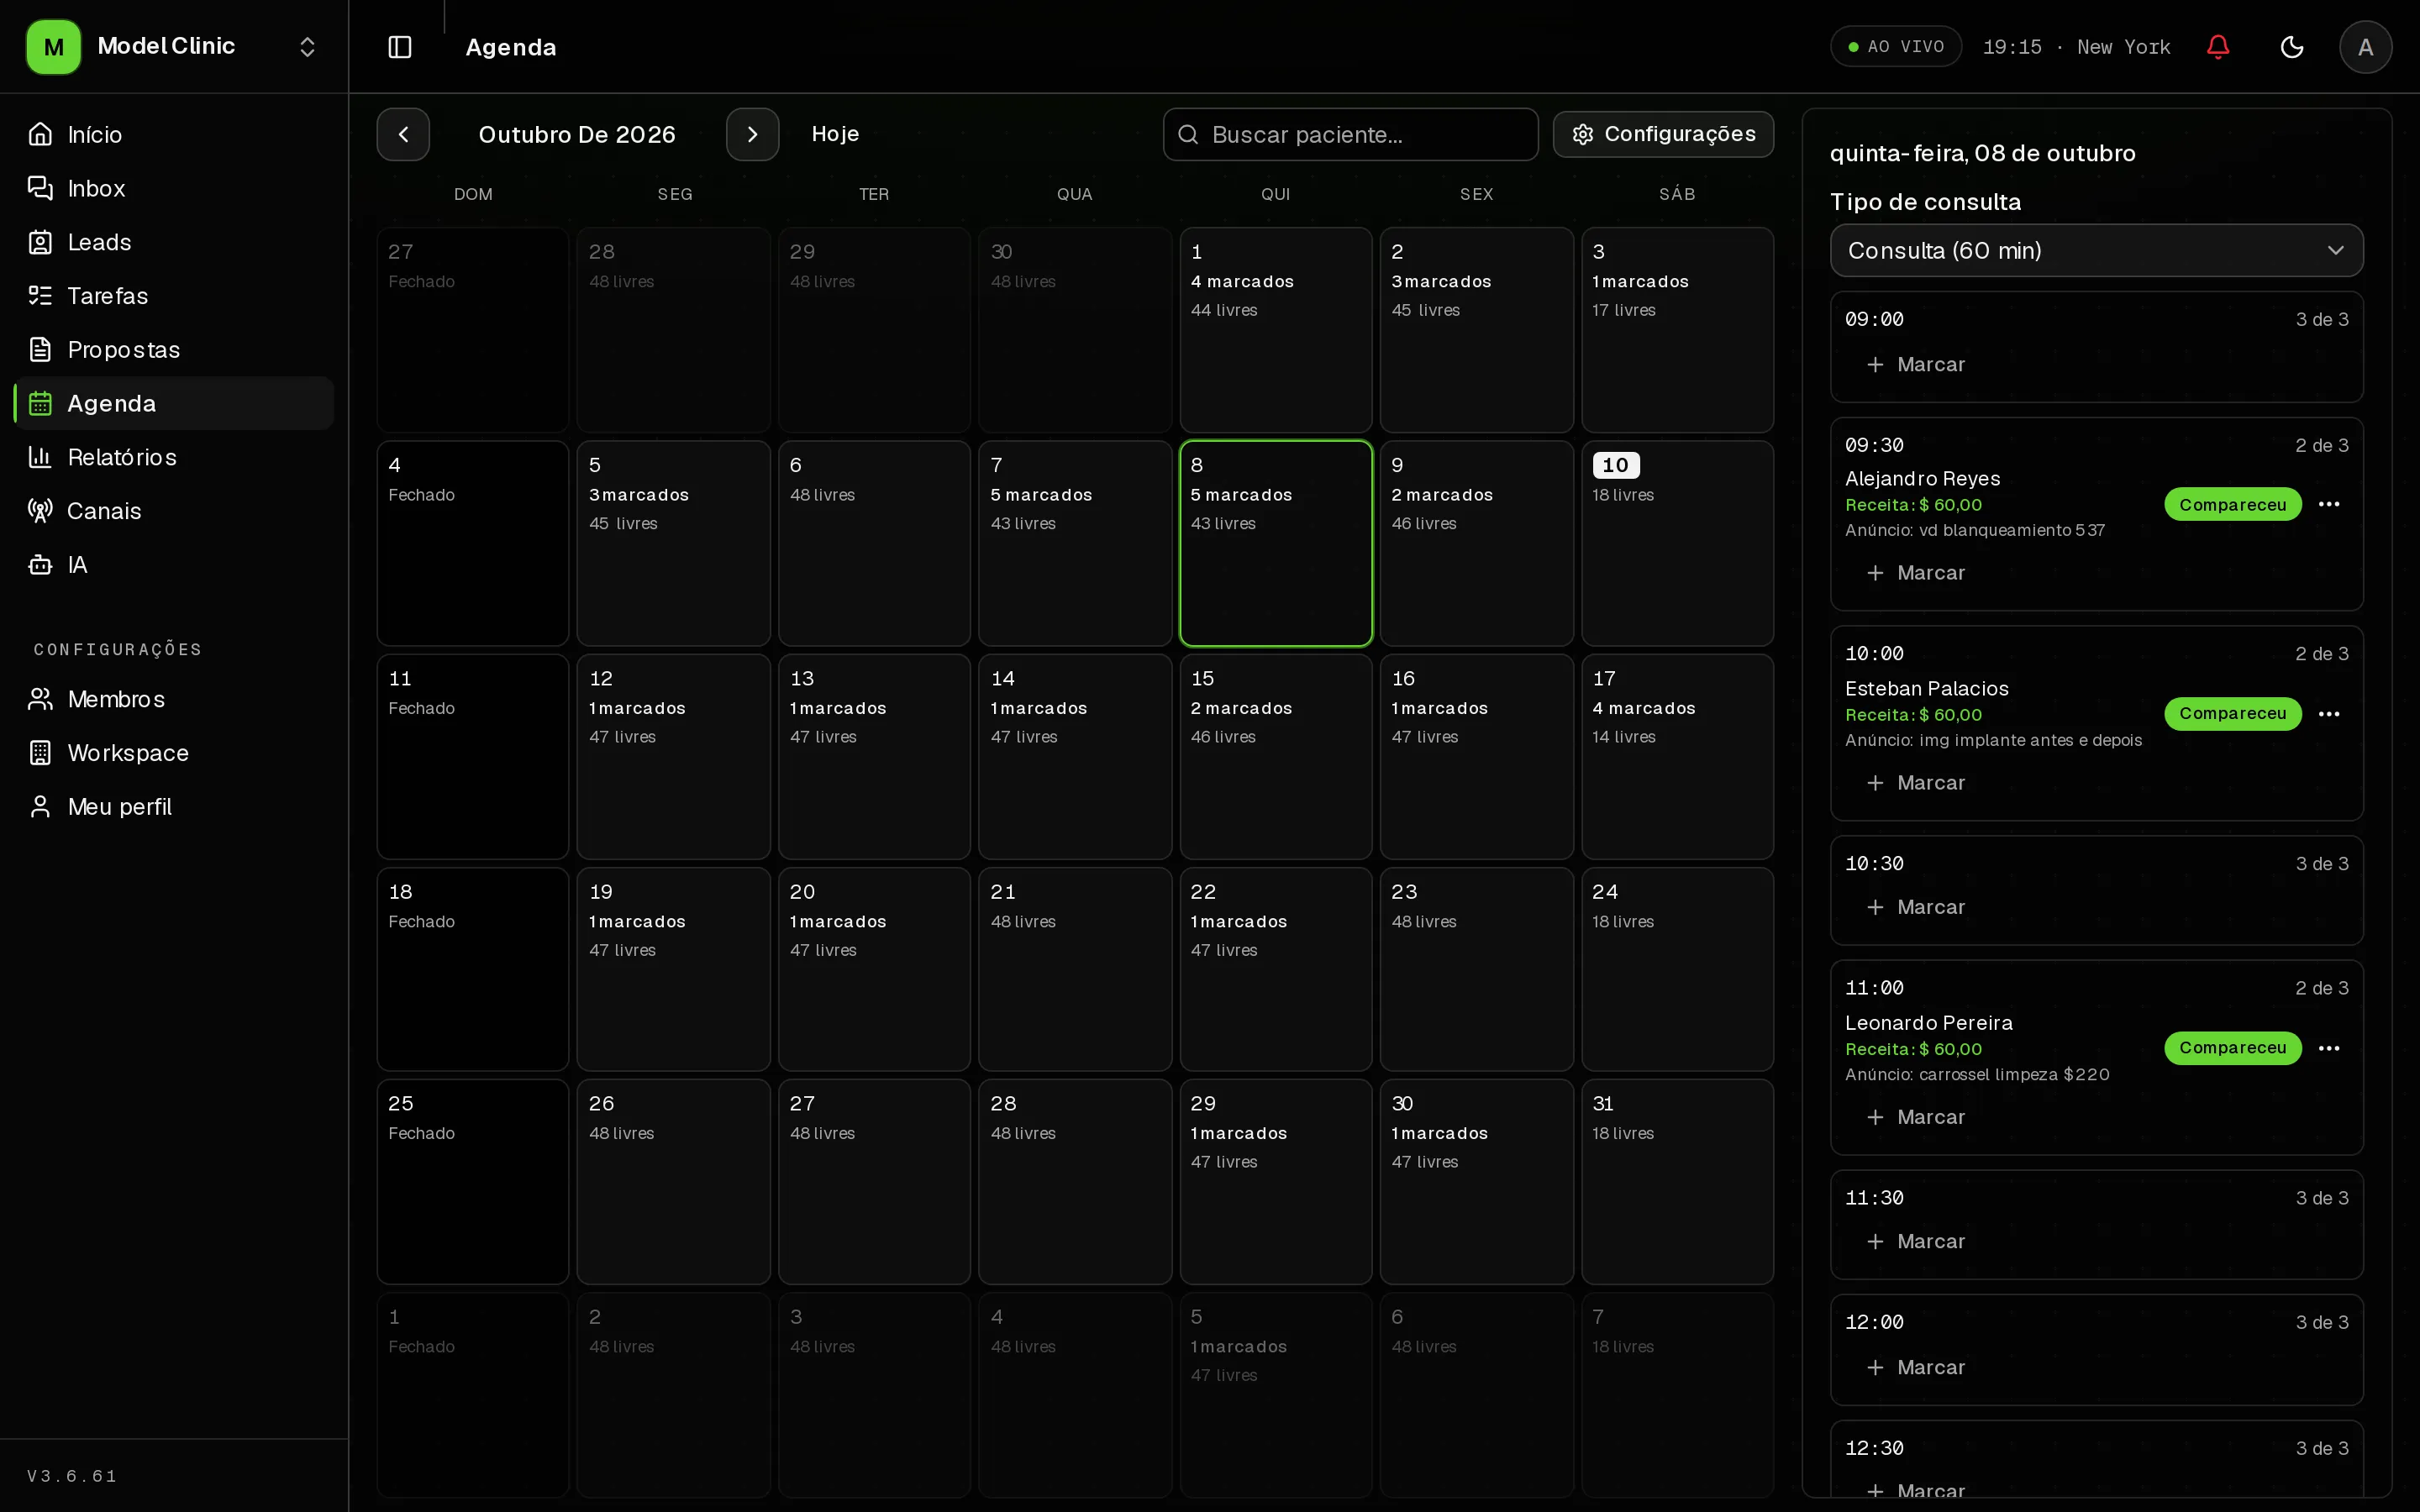
Task: Click Marcar in the 12:00 slot
Action: pyautogui.click(x=1916, y=1367)
